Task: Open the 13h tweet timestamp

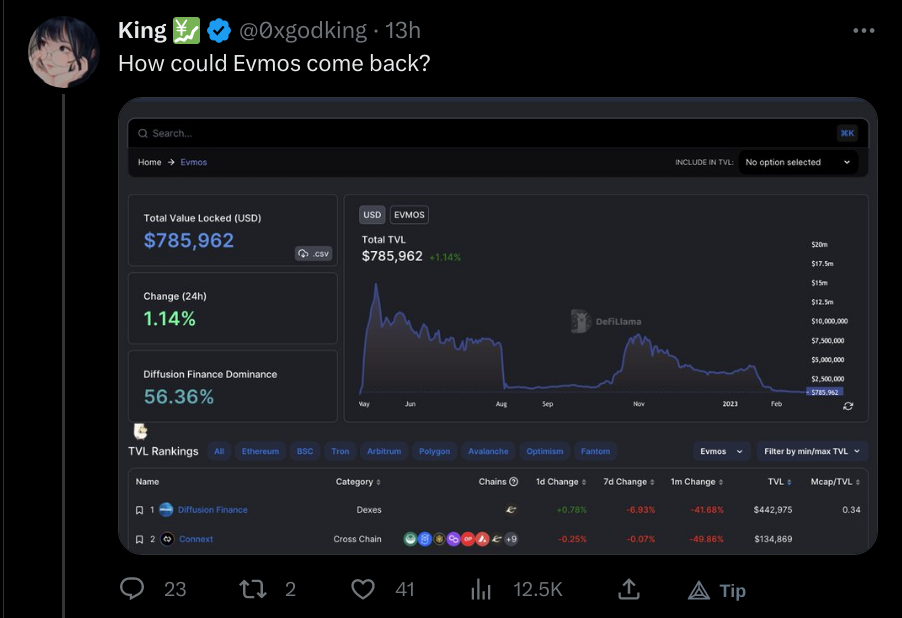Action: [x=403, y=30]
